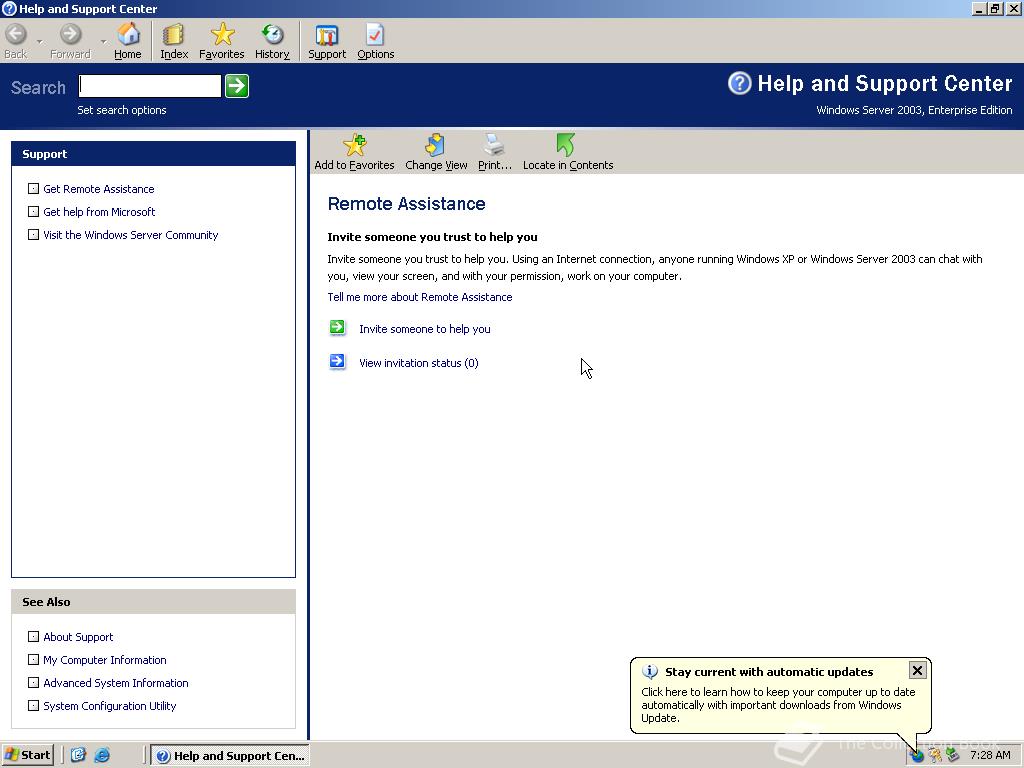Open the Start menu
Screen dimensions: 1024x768
coord(27,755)
